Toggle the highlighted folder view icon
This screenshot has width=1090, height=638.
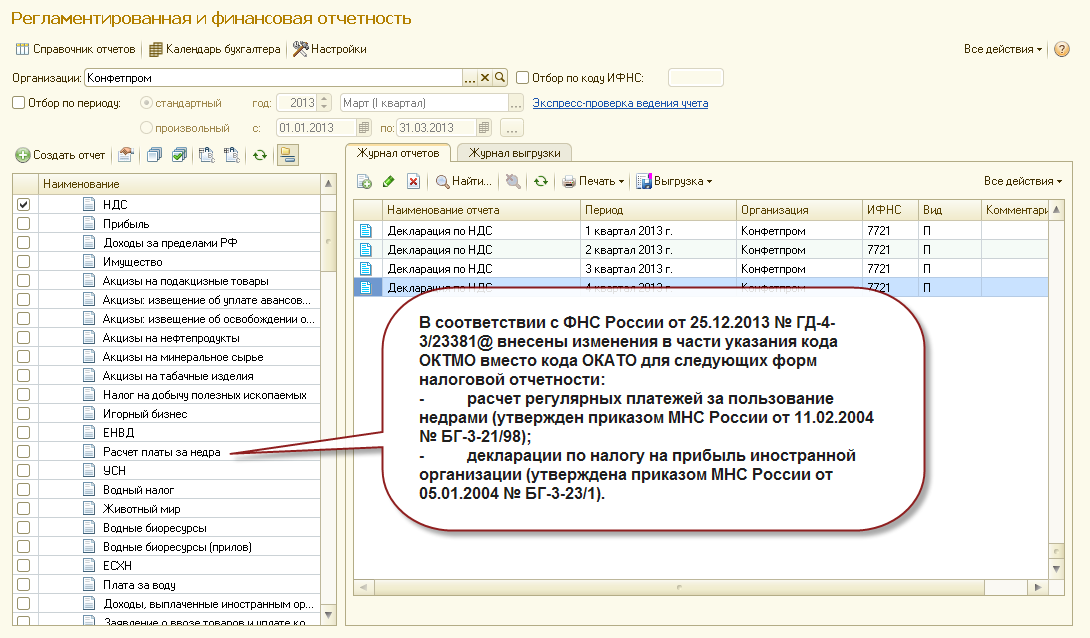point(287,155)
